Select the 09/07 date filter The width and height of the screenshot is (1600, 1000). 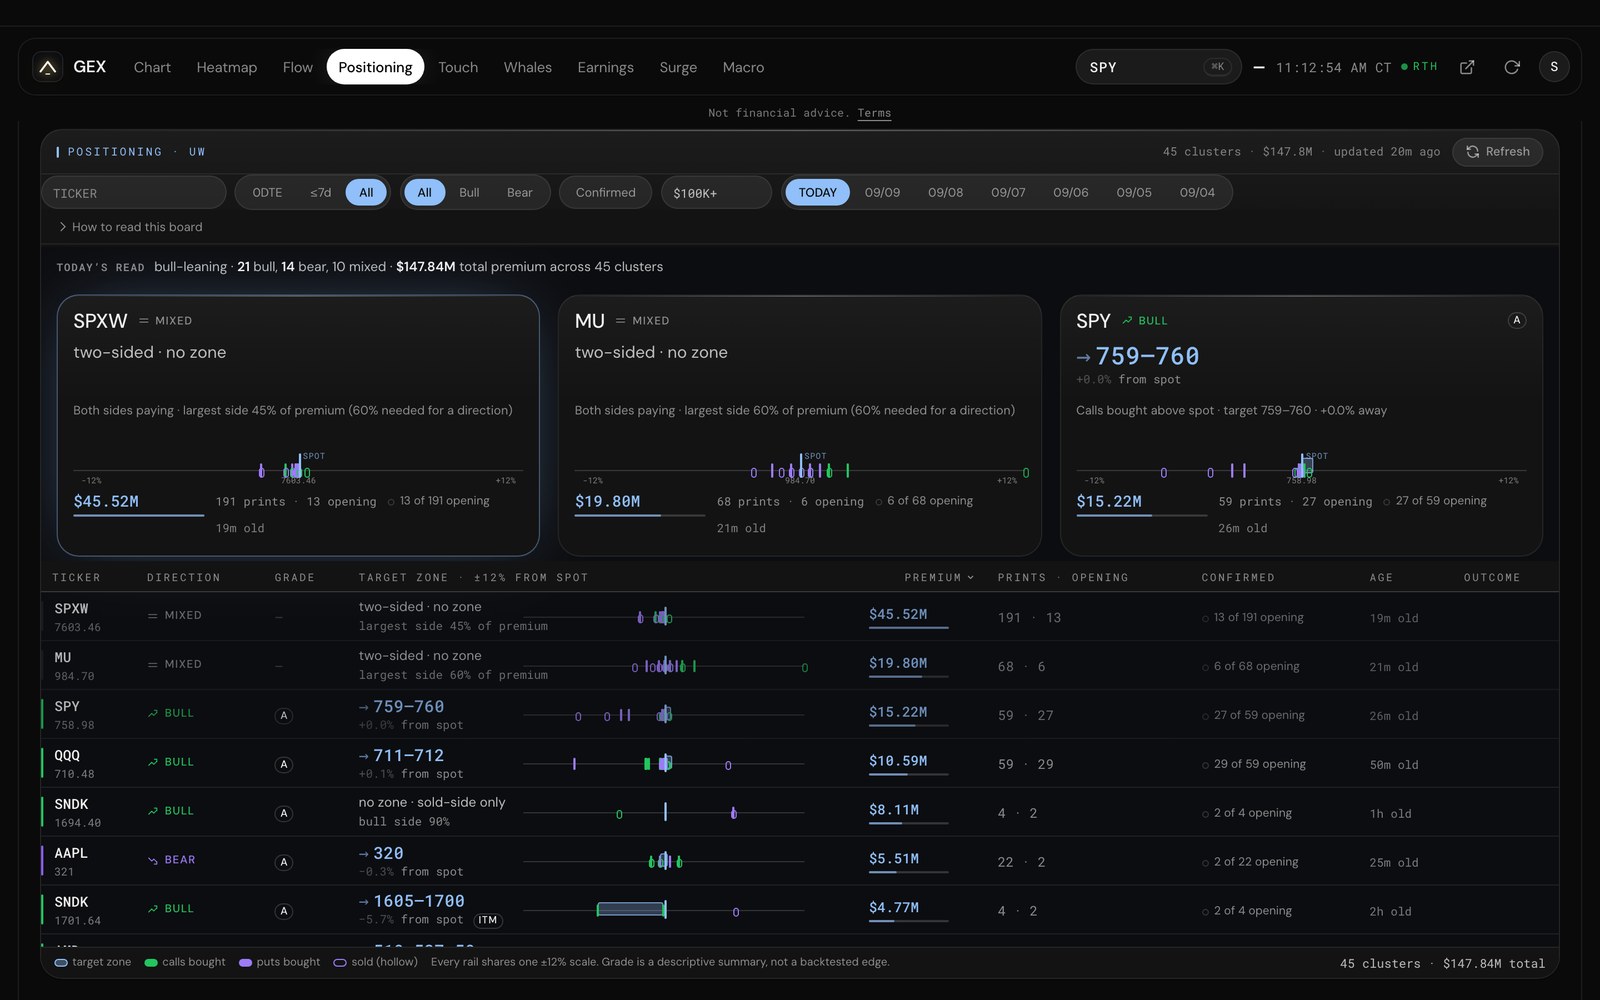coord(1008,192)
